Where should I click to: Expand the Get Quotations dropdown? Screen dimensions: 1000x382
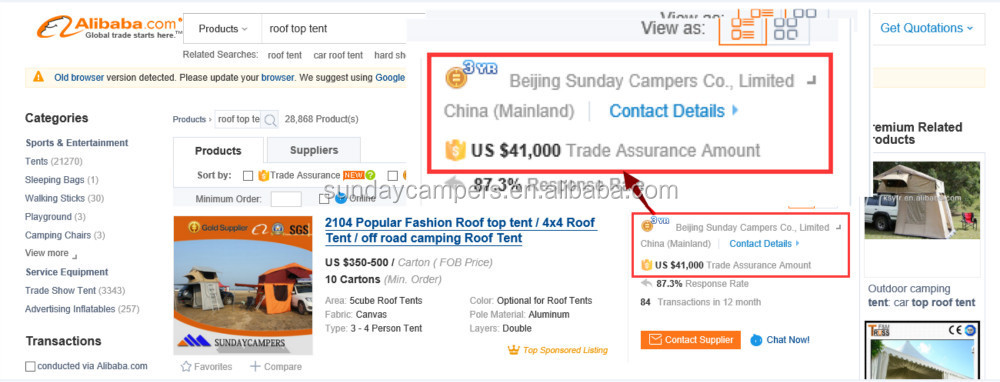point(927,28)
